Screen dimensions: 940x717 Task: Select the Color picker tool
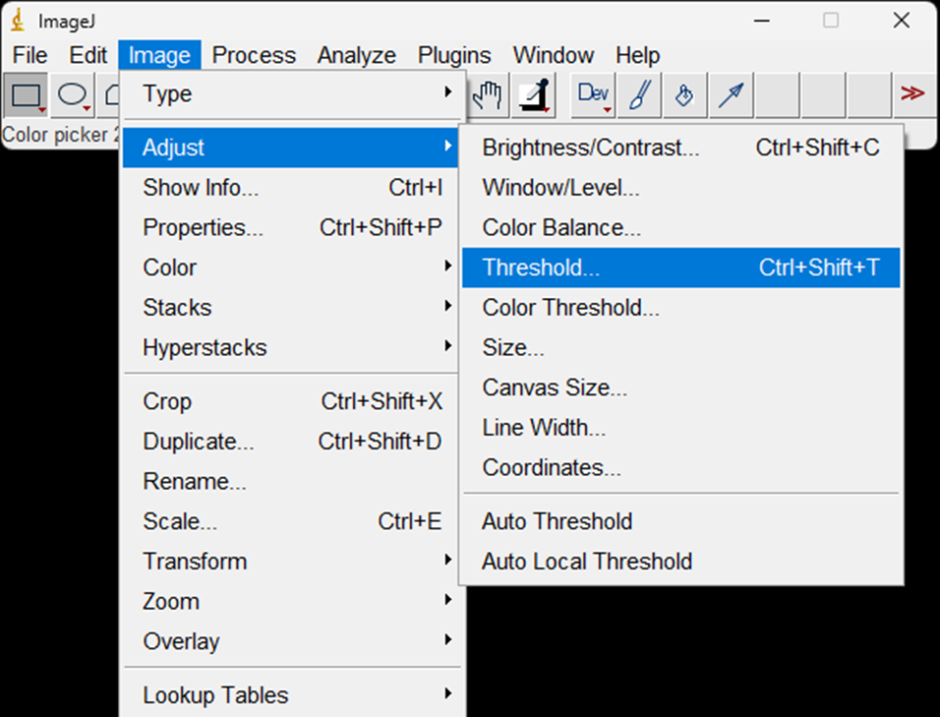click(x=535, y=95)
